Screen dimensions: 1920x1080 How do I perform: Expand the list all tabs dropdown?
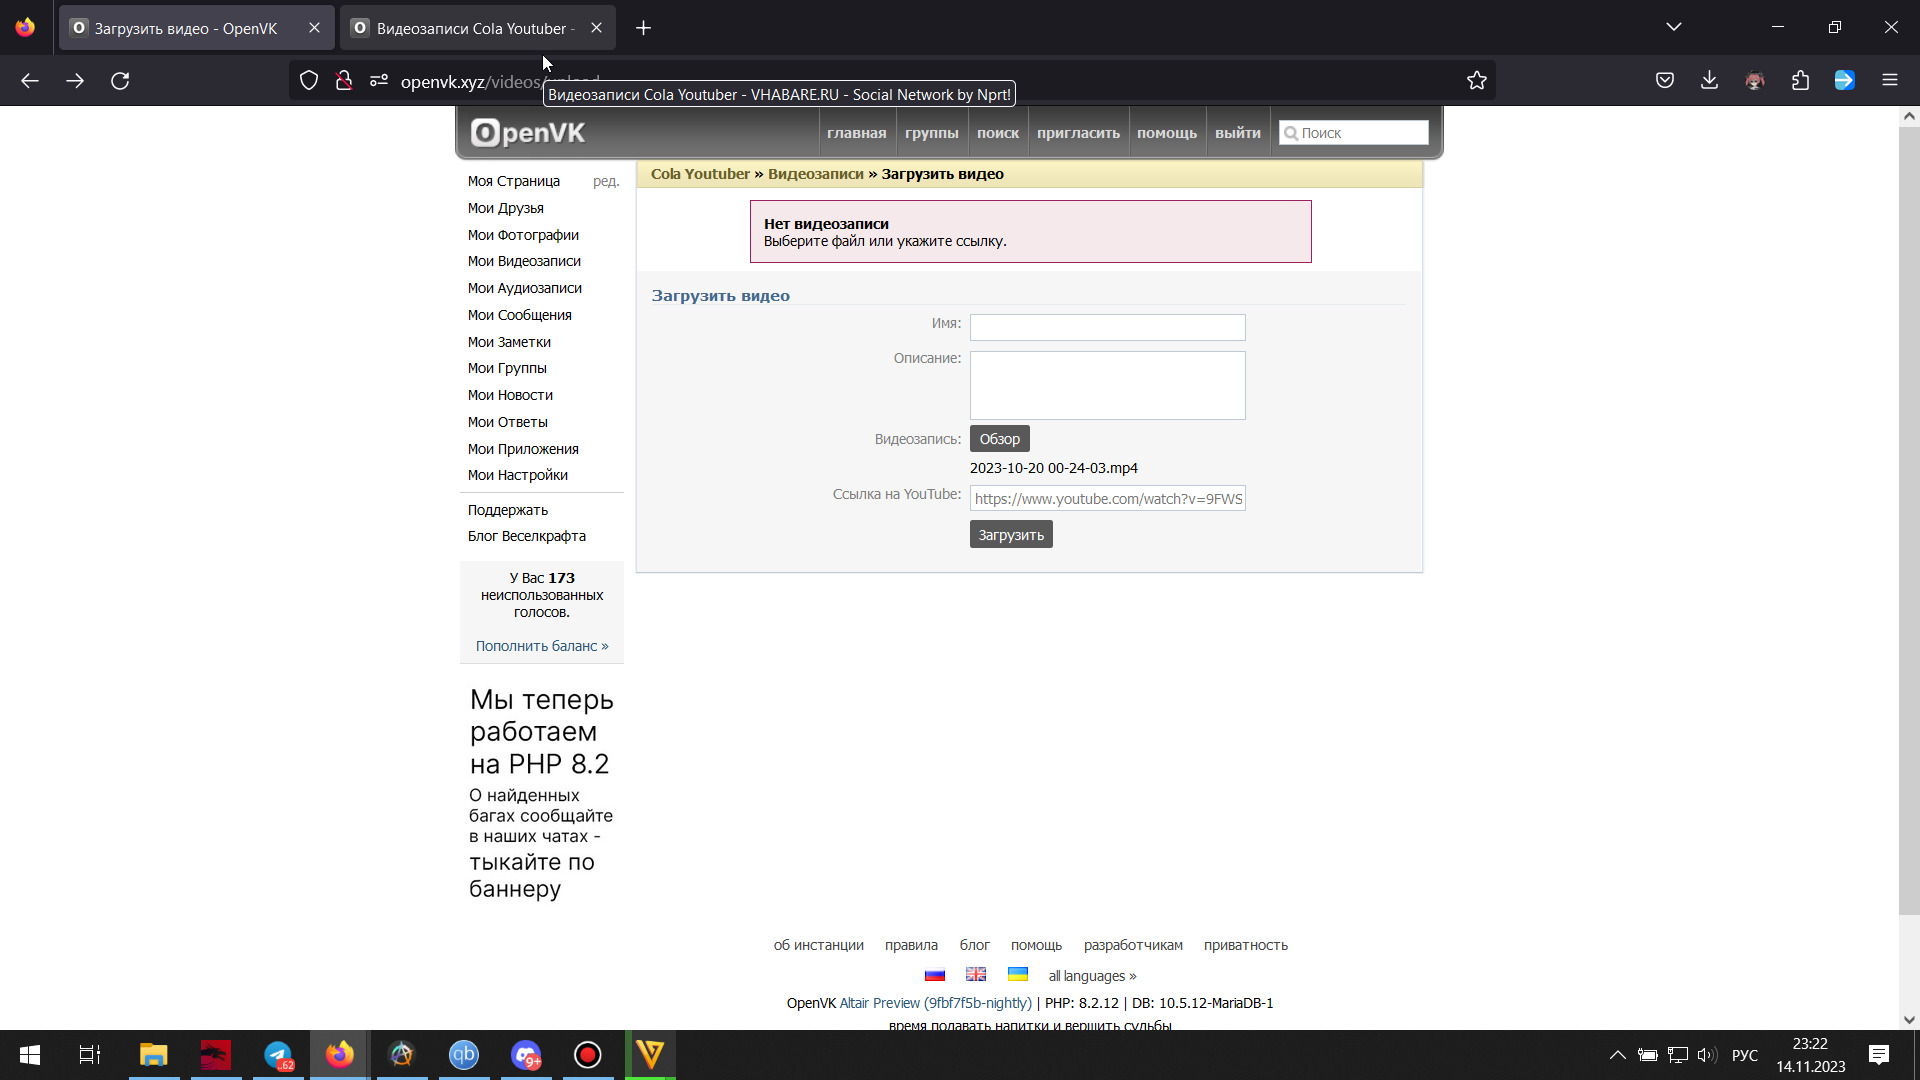tap(1673, 27)
